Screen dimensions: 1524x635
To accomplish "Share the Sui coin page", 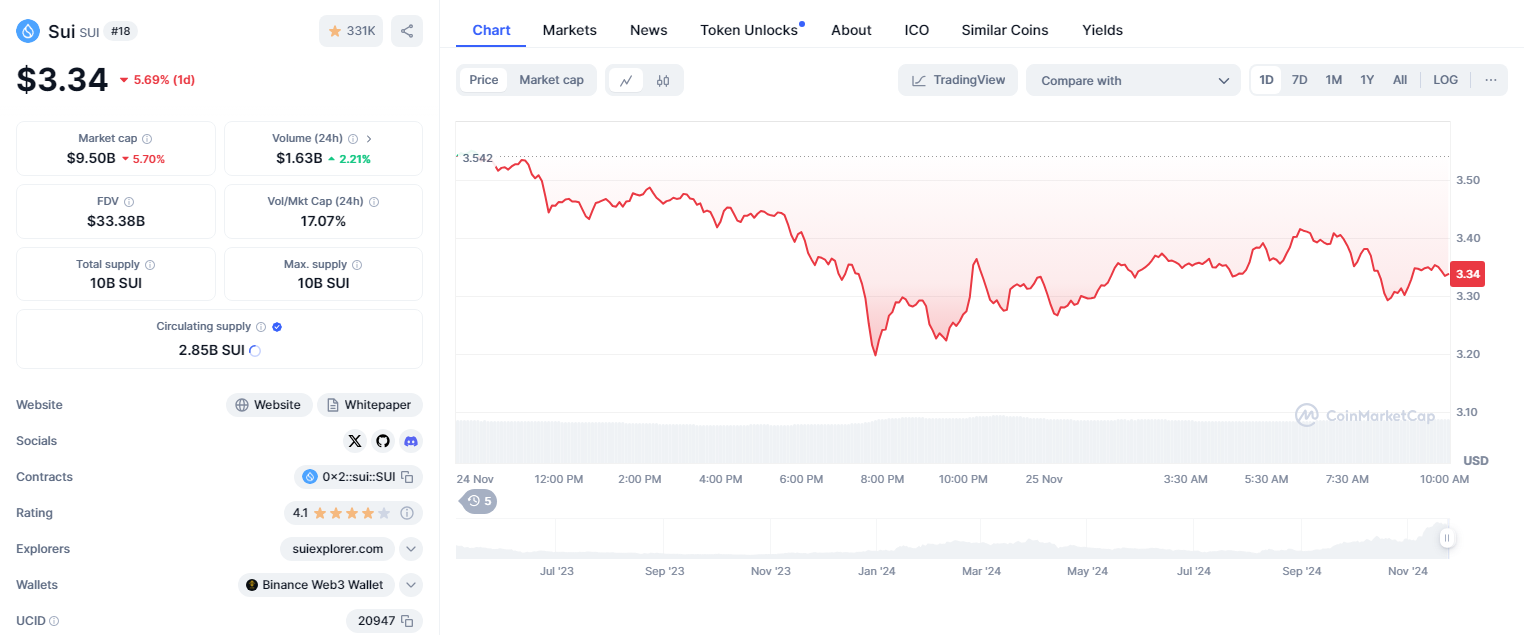I will [406, 31].
